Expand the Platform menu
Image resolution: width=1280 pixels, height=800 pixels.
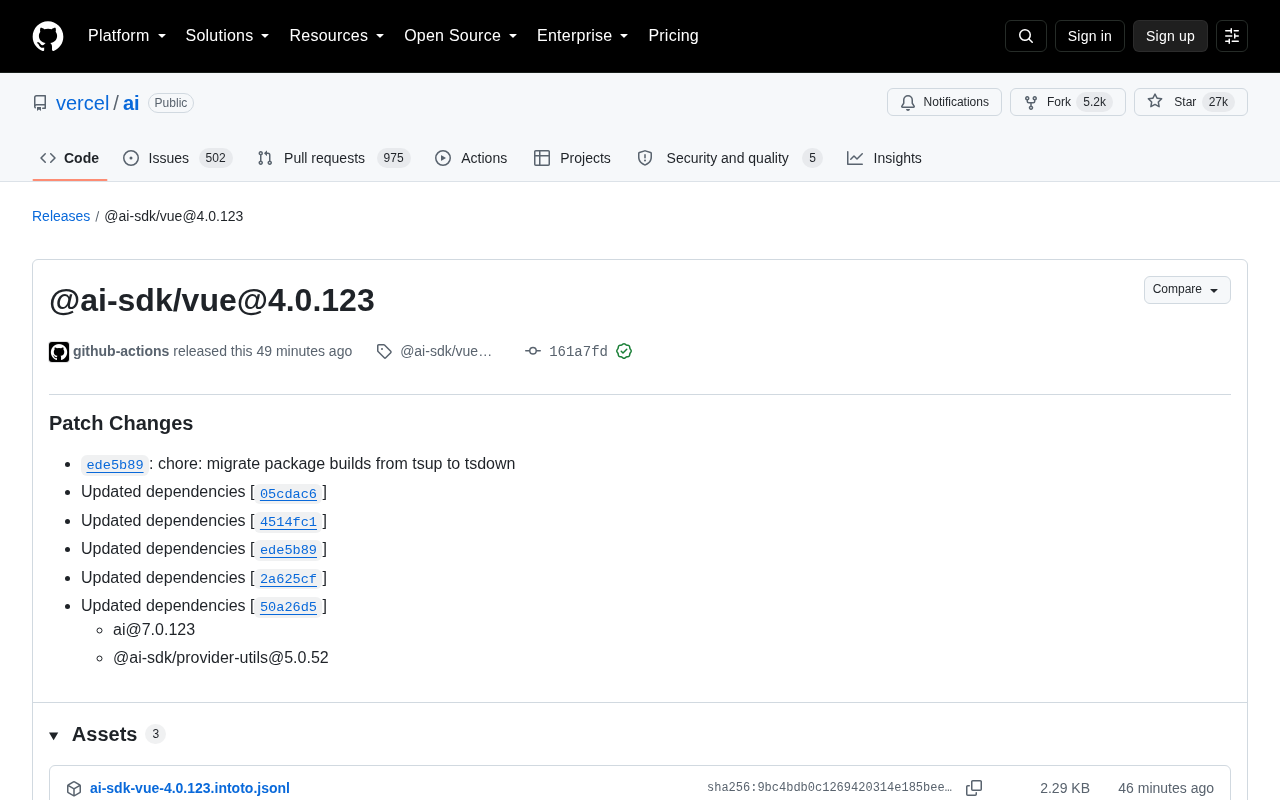(x=127, y=36)
